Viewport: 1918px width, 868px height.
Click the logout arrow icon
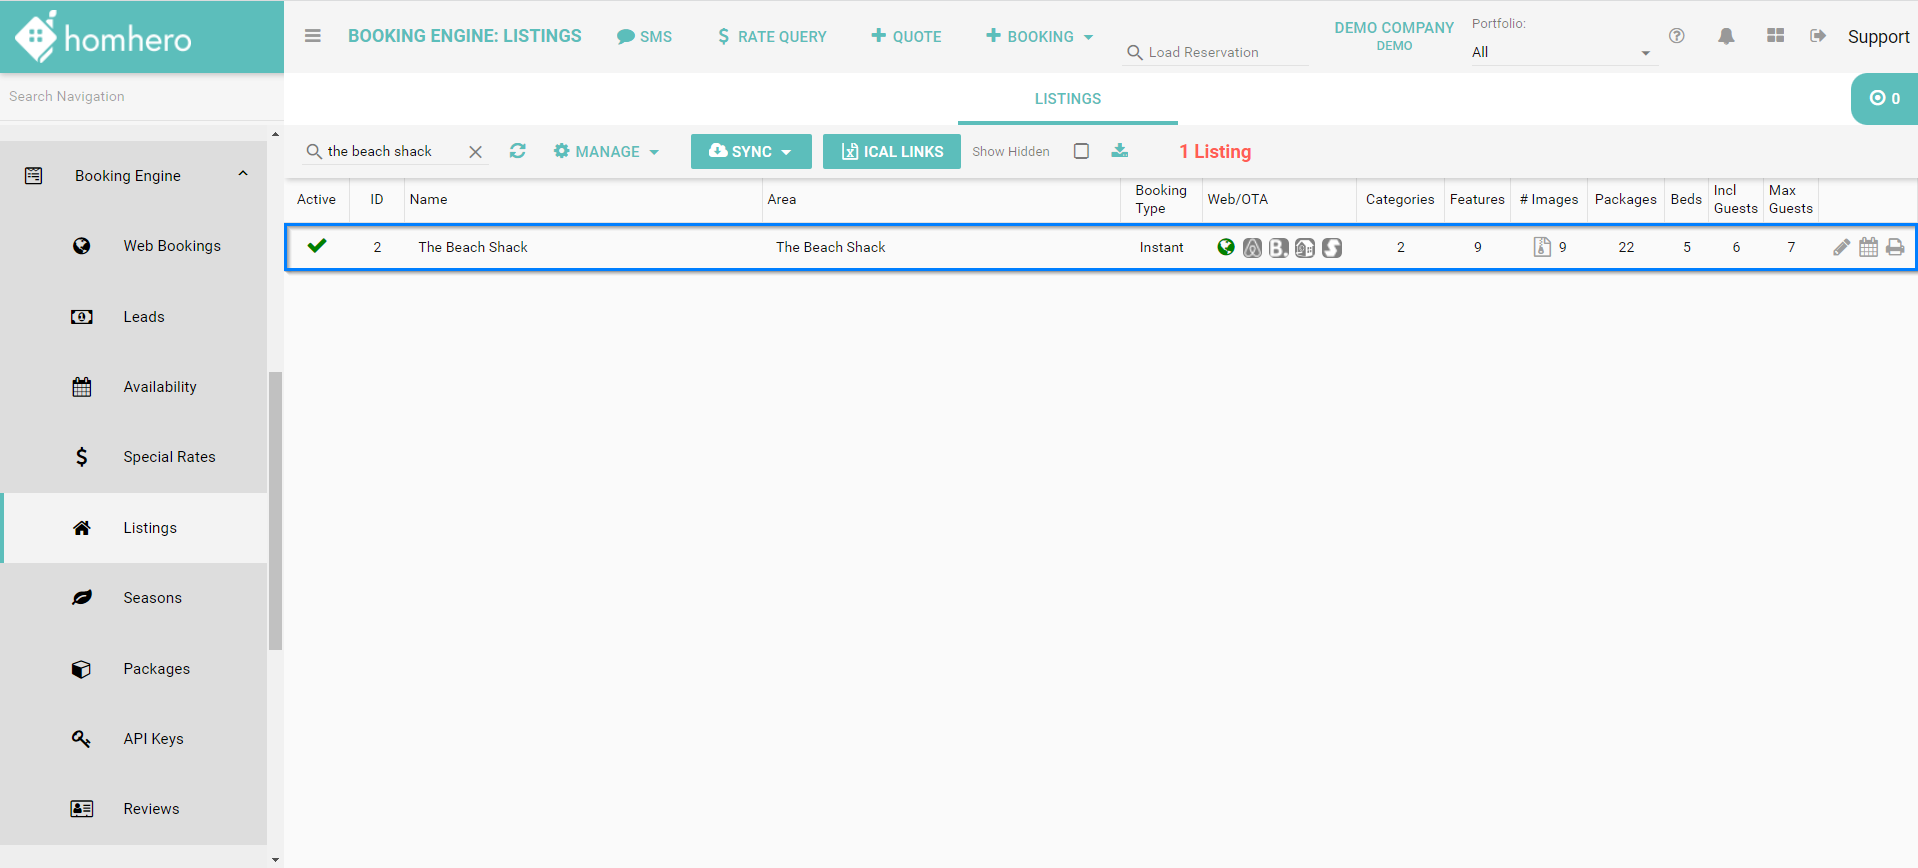pyautogui.click(x=1818, y=36)
